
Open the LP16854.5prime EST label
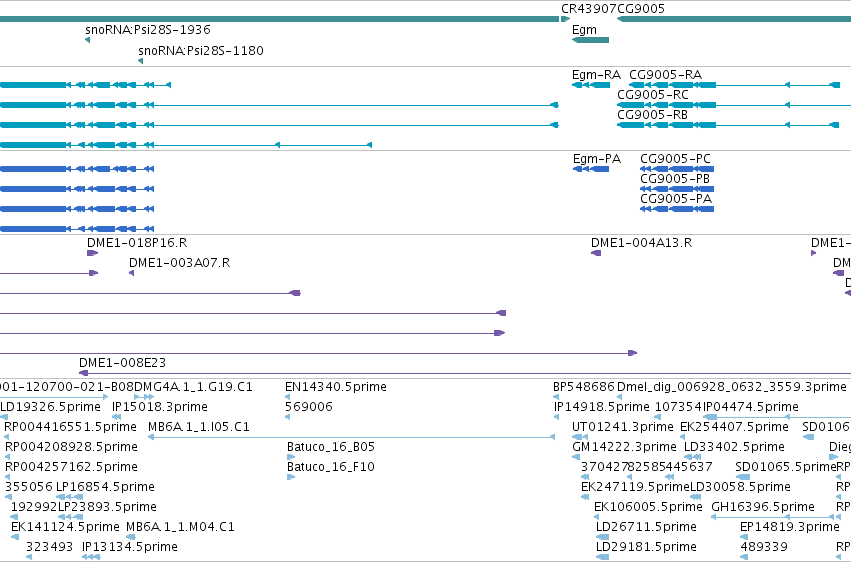point(105,488)
